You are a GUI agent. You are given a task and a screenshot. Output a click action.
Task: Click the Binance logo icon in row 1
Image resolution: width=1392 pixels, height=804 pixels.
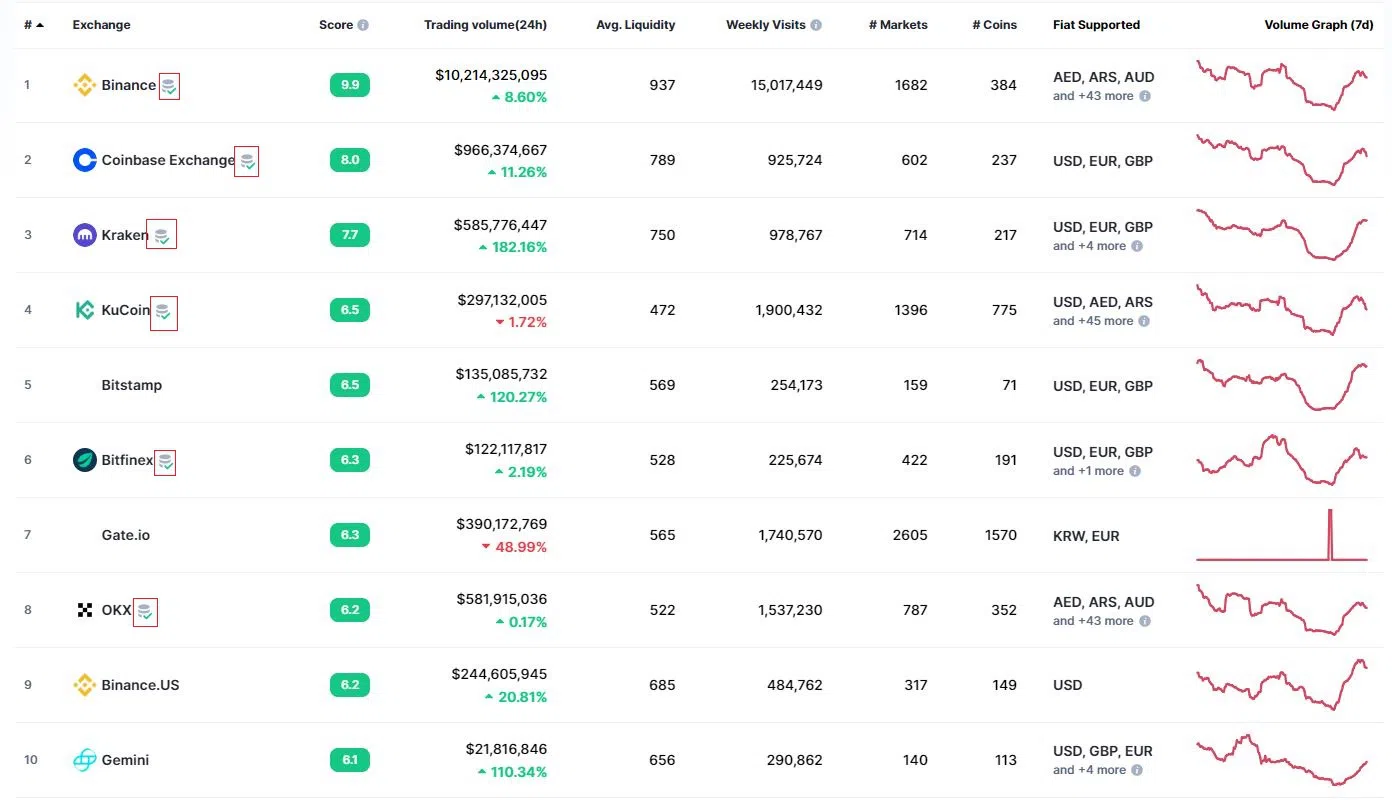click(85, 85)
